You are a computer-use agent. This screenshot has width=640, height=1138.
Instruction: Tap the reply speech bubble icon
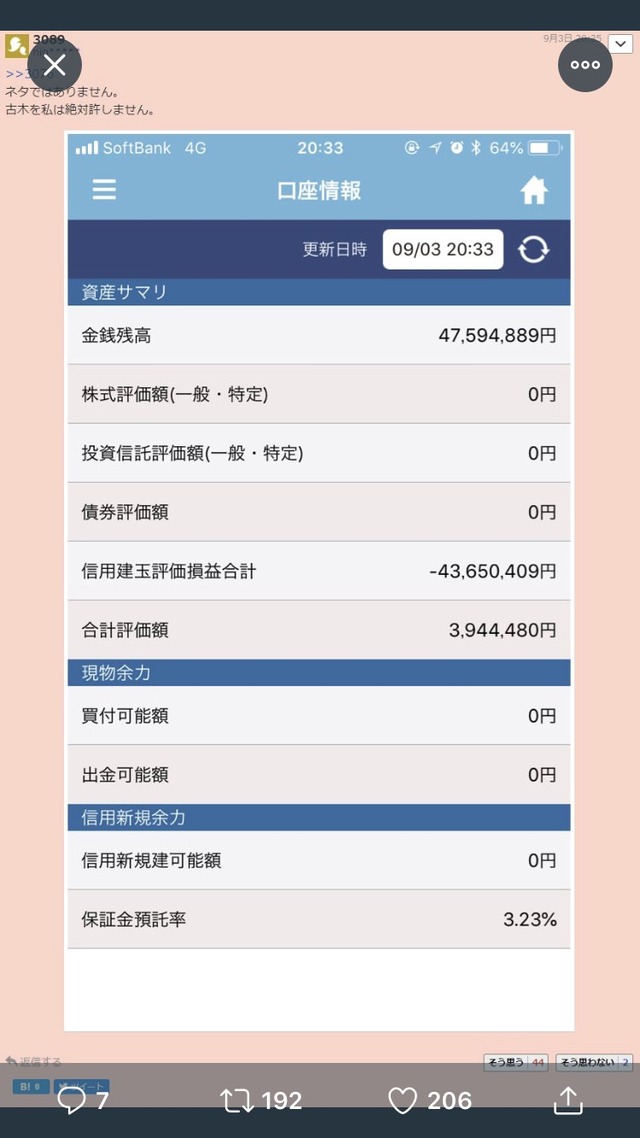click(71, 1101)
